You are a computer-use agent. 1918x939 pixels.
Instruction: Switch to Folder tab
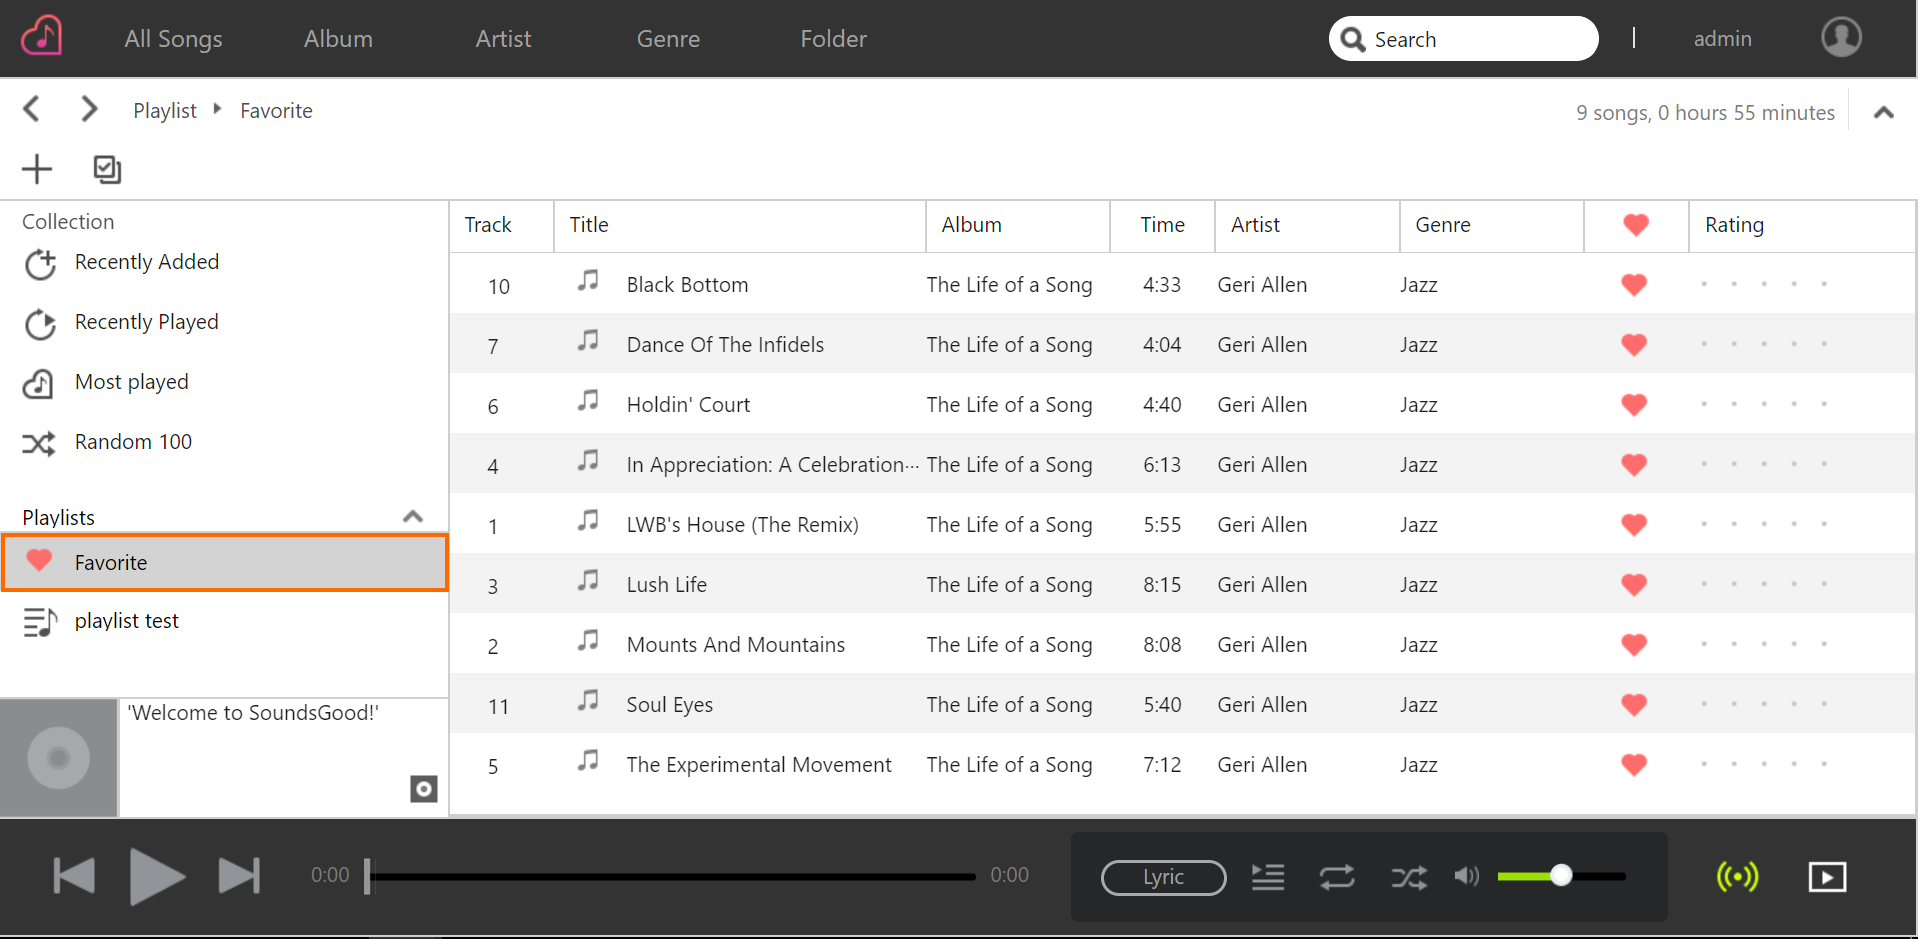pyautogui.click(x=833, y=39)
